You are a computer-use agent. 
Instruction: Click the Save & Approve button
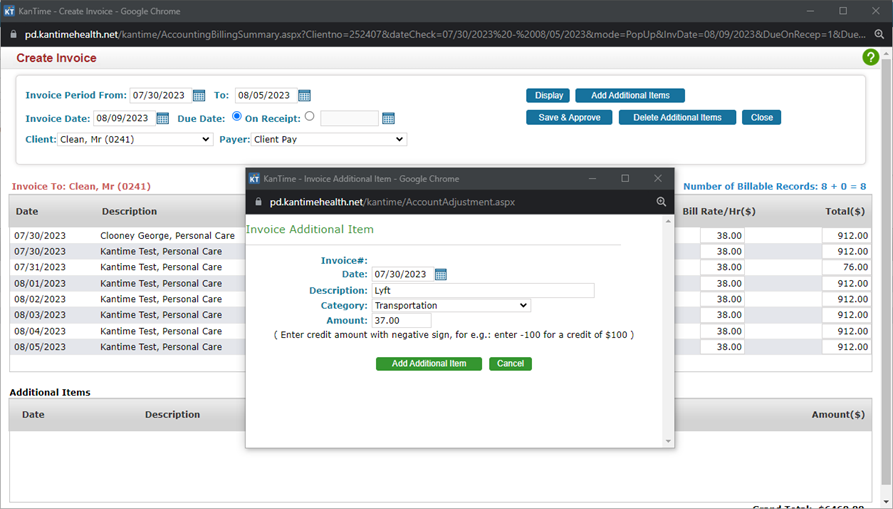tap(569, 118)
